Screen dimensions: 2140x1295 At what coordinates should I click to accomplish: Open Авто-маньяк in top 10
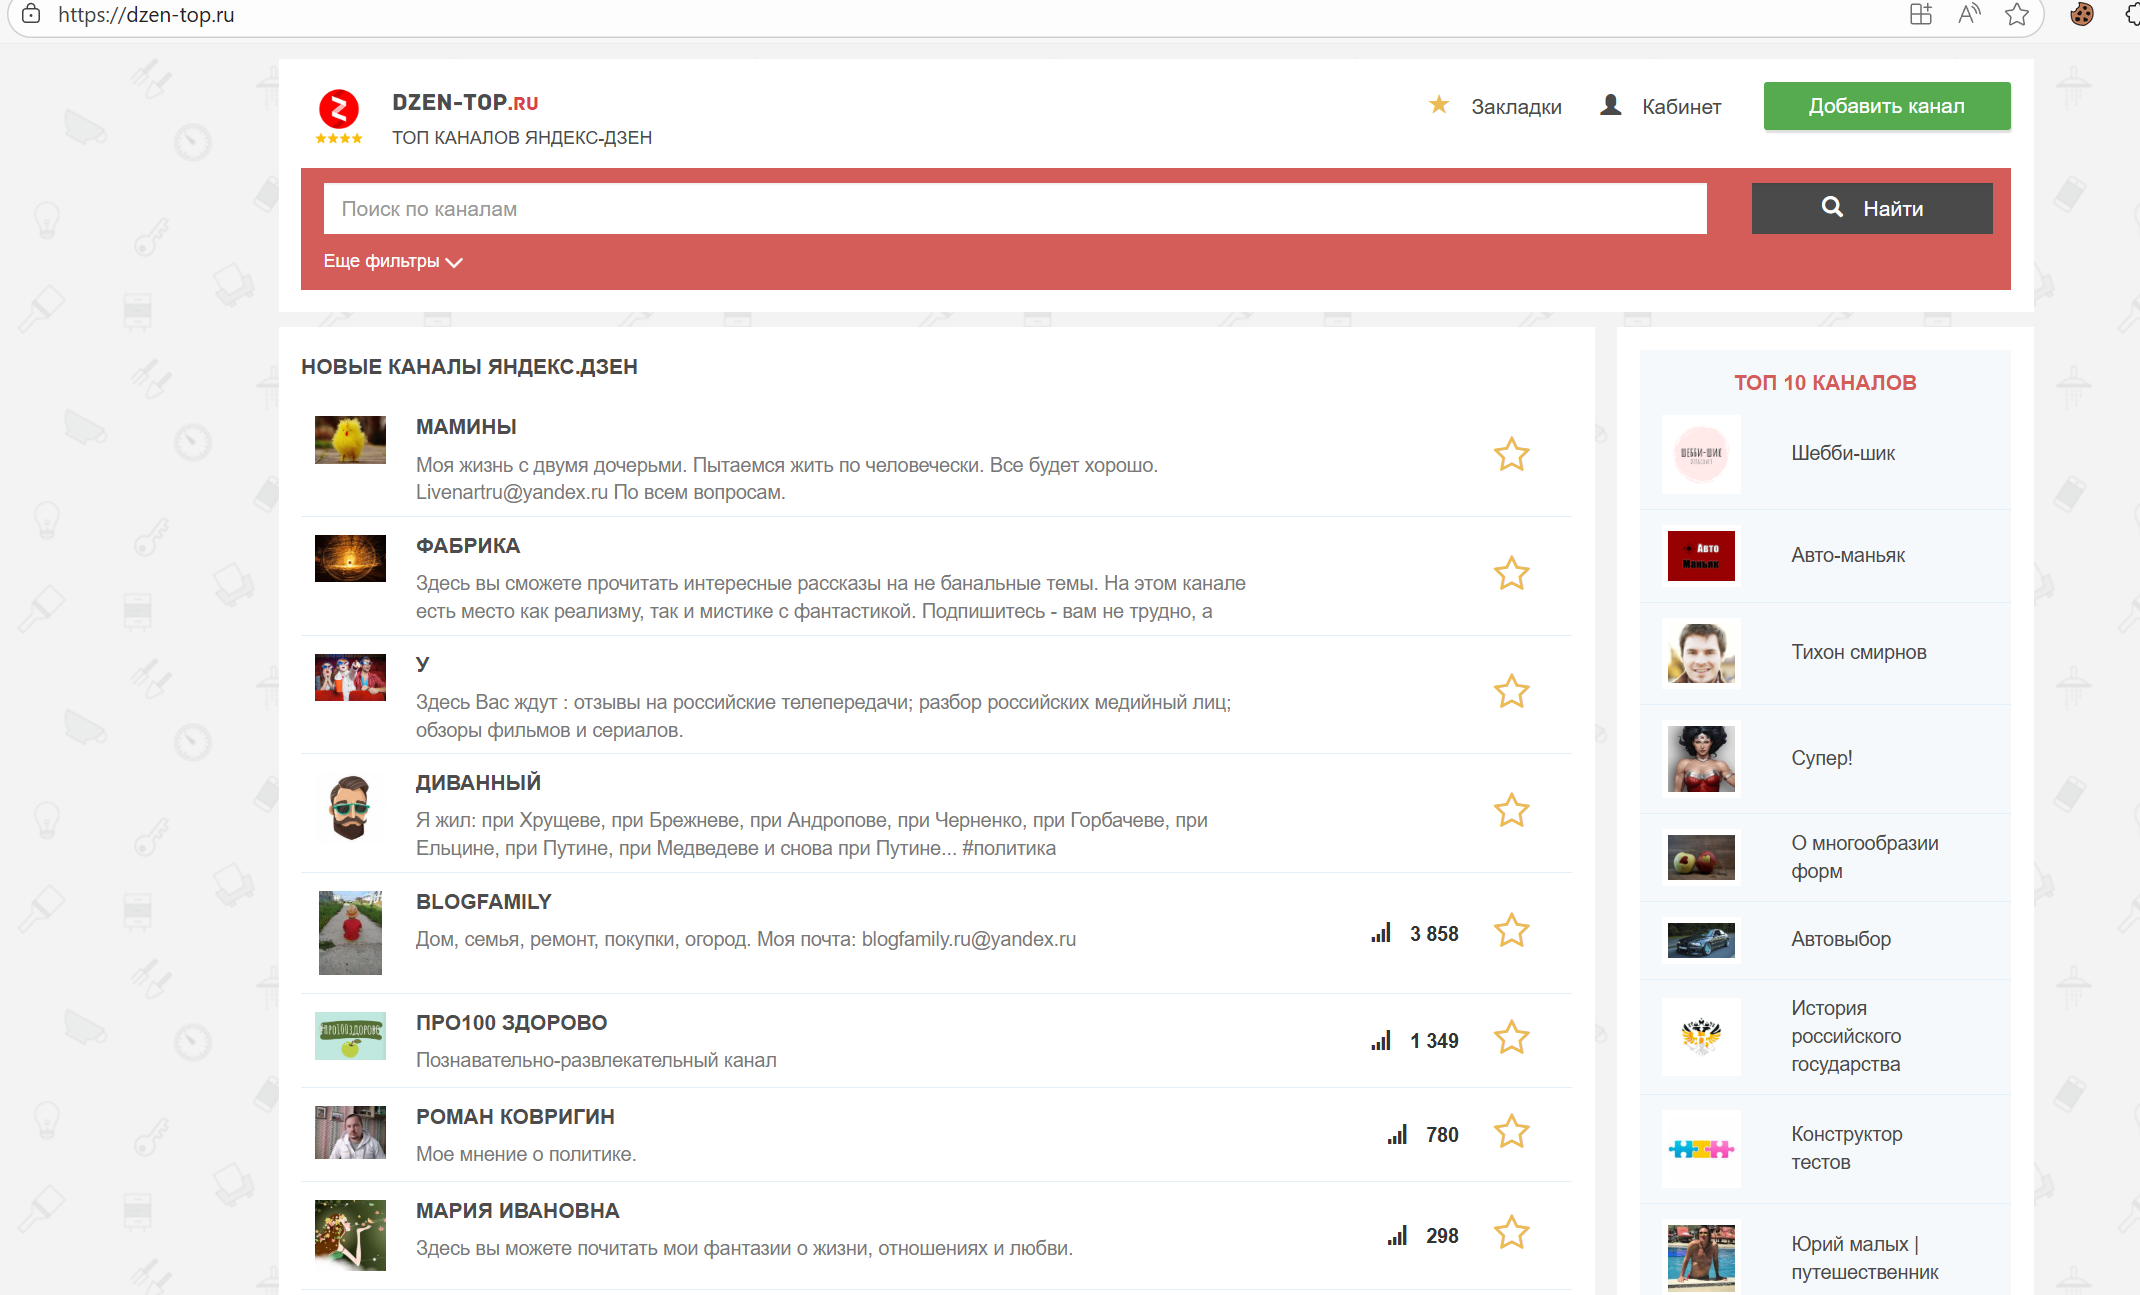click(1848, 555)
